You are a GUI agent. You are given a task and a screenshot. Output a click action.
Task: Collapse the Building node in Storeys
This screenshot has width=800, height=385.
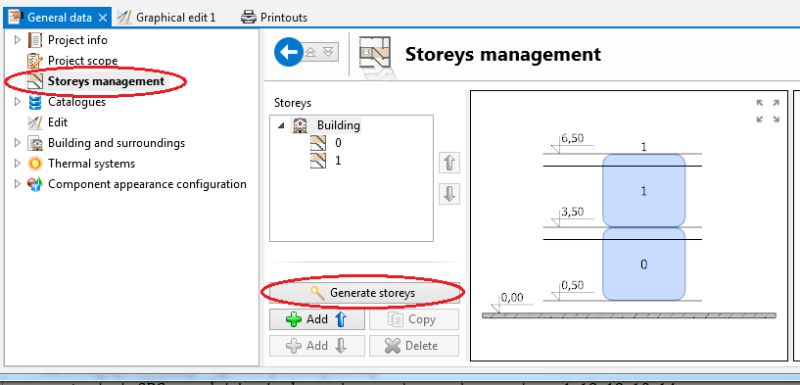pyautogui.click(x=281, y=126)
